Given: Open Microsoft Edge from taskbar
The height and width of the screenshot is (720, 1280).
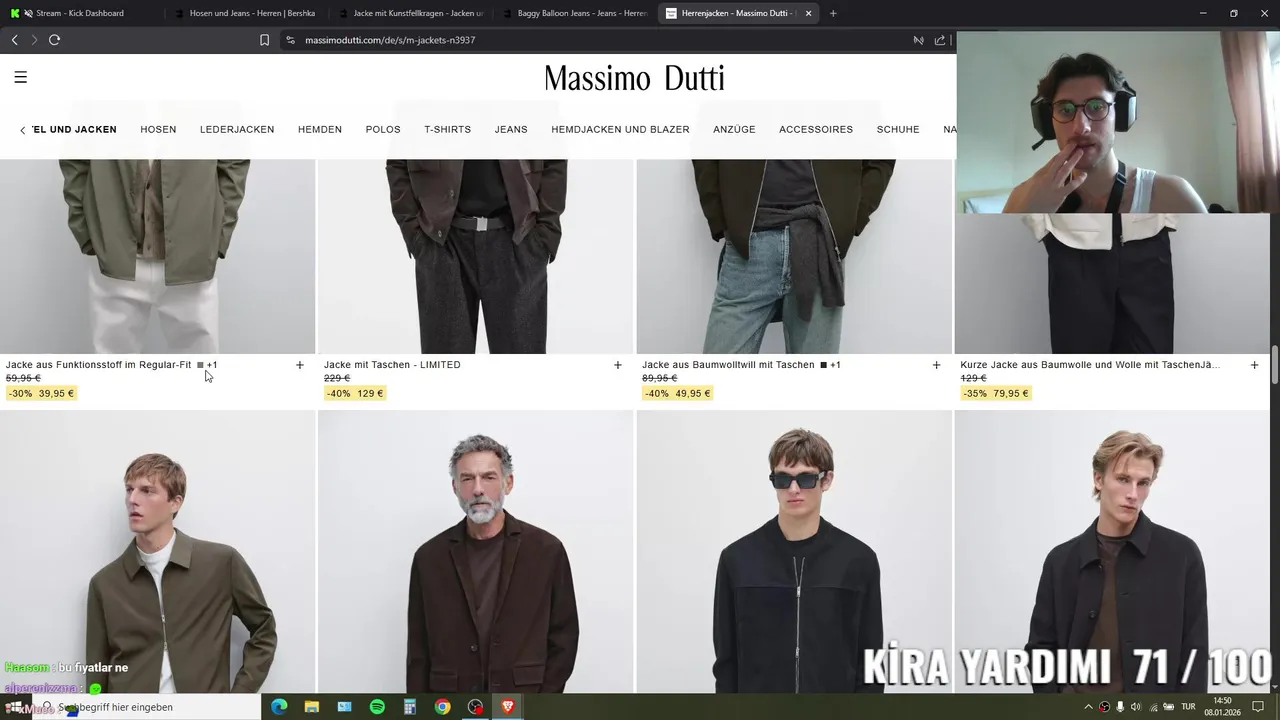Looking at the screenshot, I should pos(279,707).
